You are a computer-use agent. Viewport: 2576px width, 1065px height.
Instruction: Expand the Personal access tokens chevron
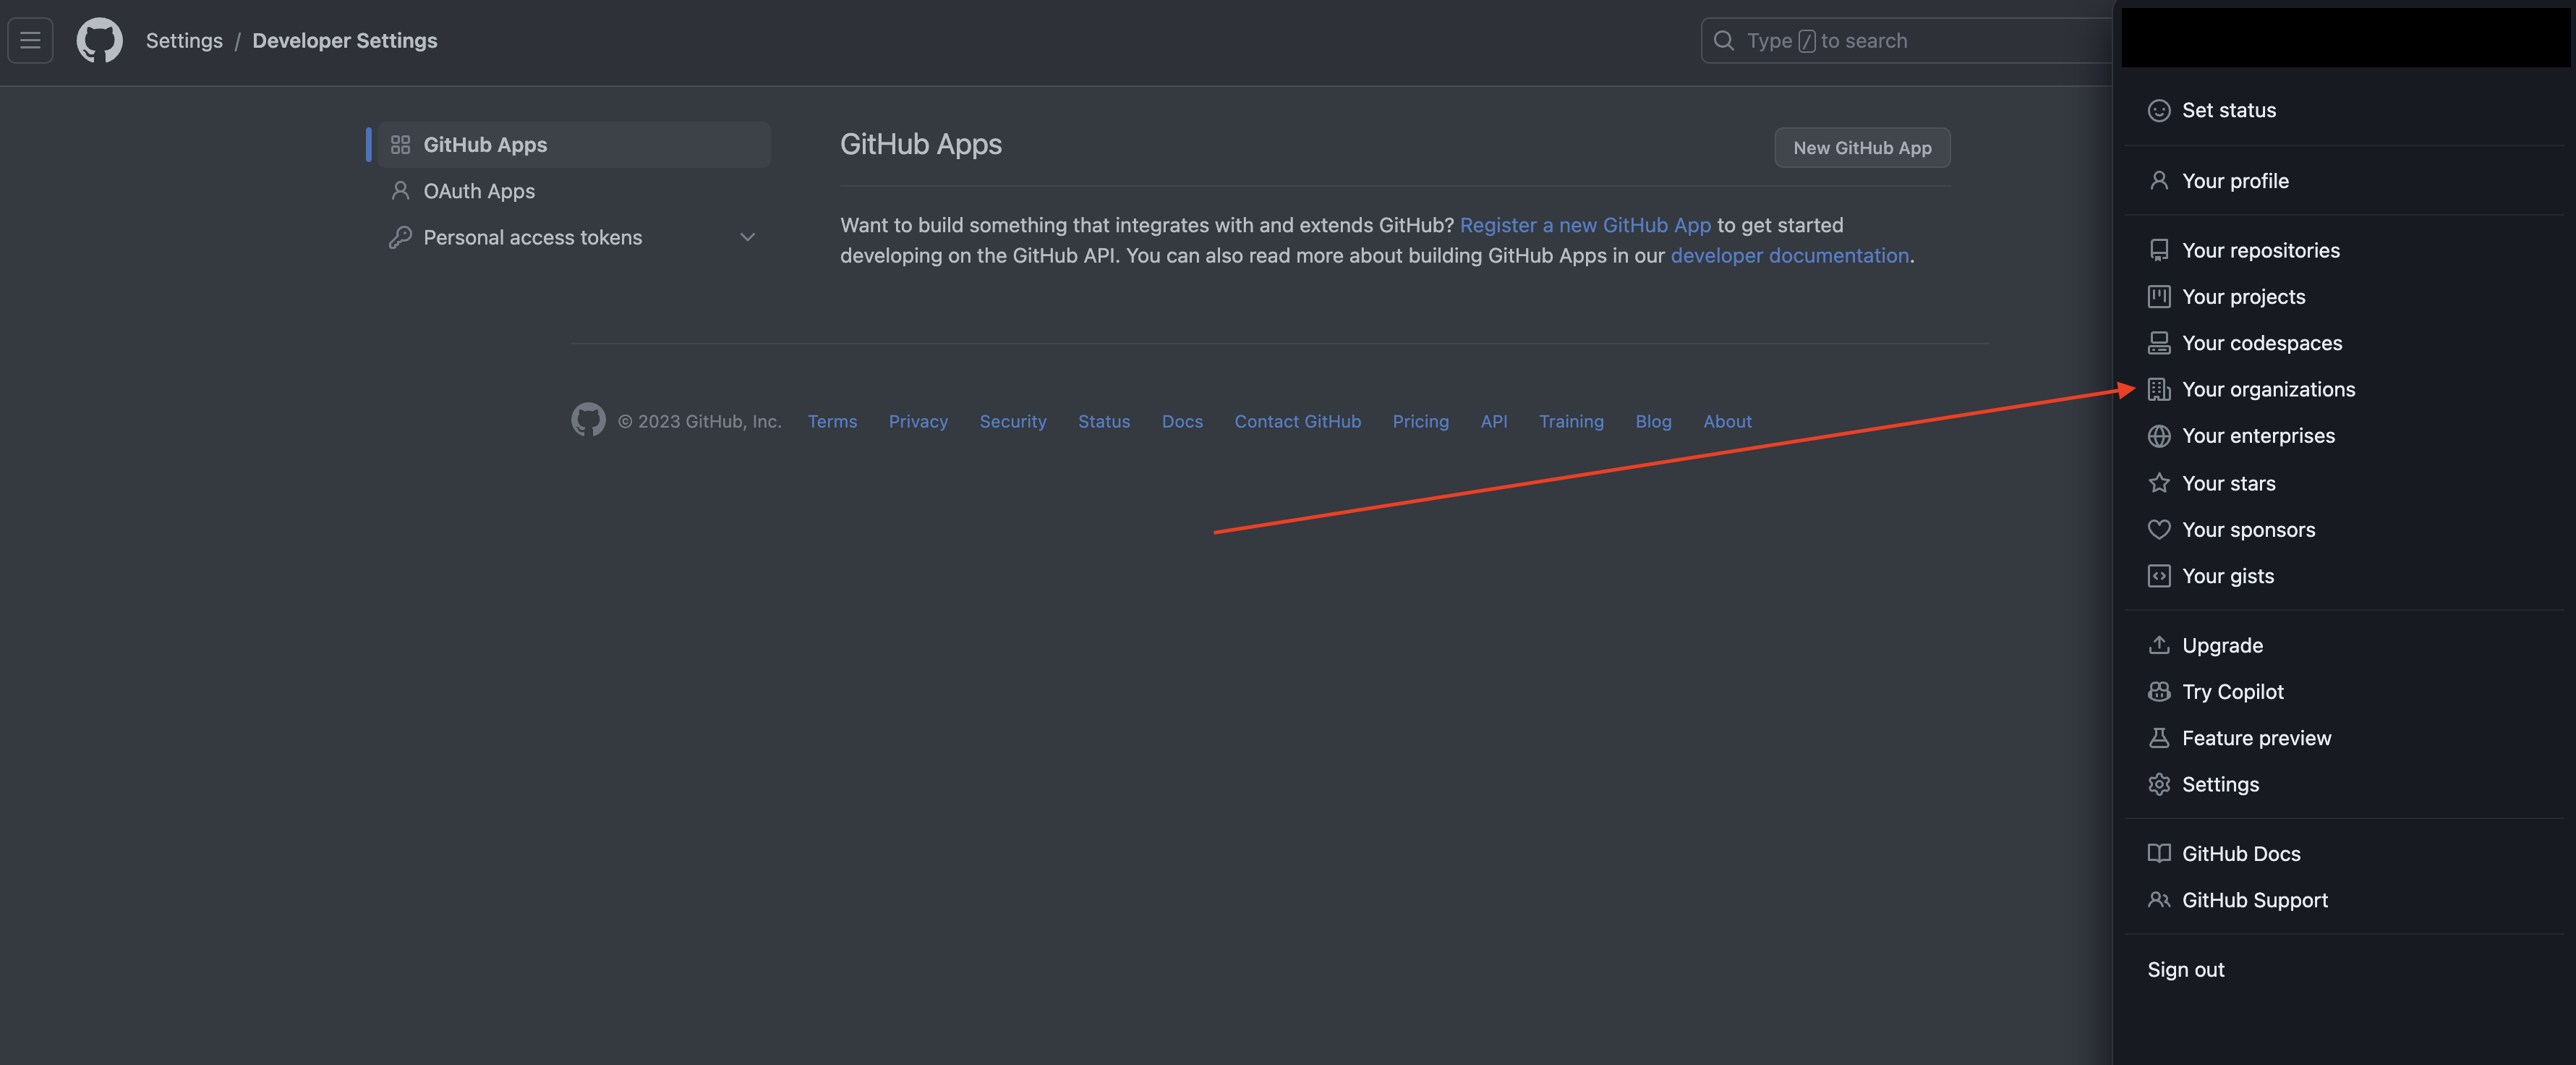(x=747, y=237)
